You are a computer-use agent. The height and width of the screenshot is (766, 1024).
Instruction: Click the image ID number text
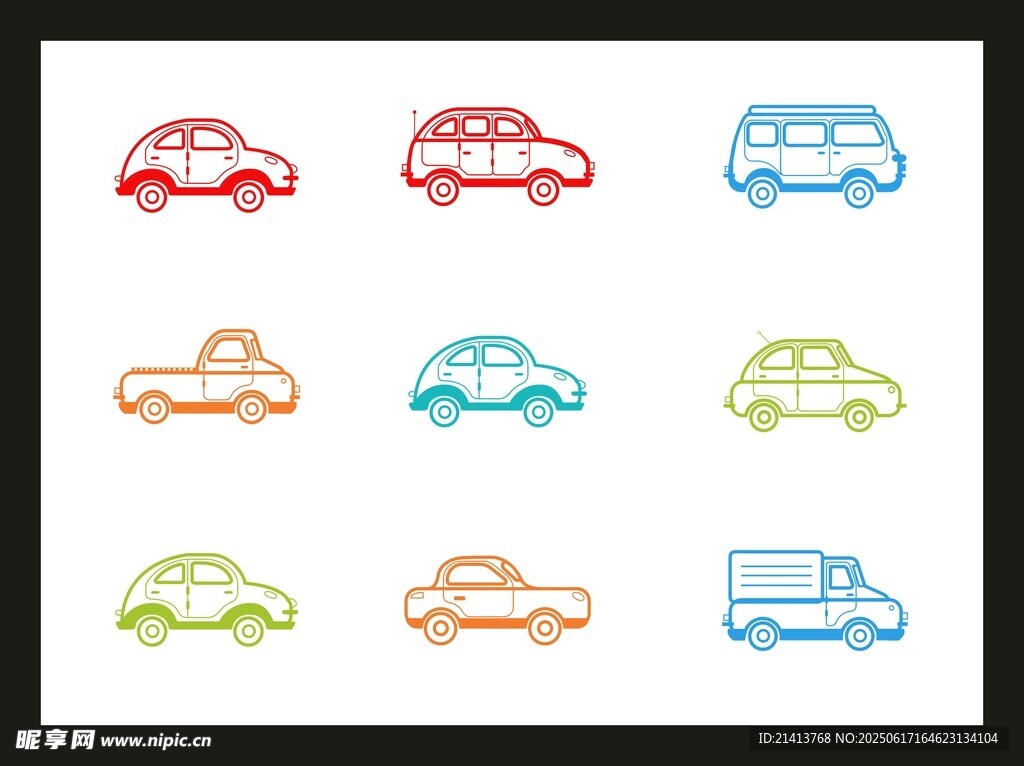pos(795,739)
